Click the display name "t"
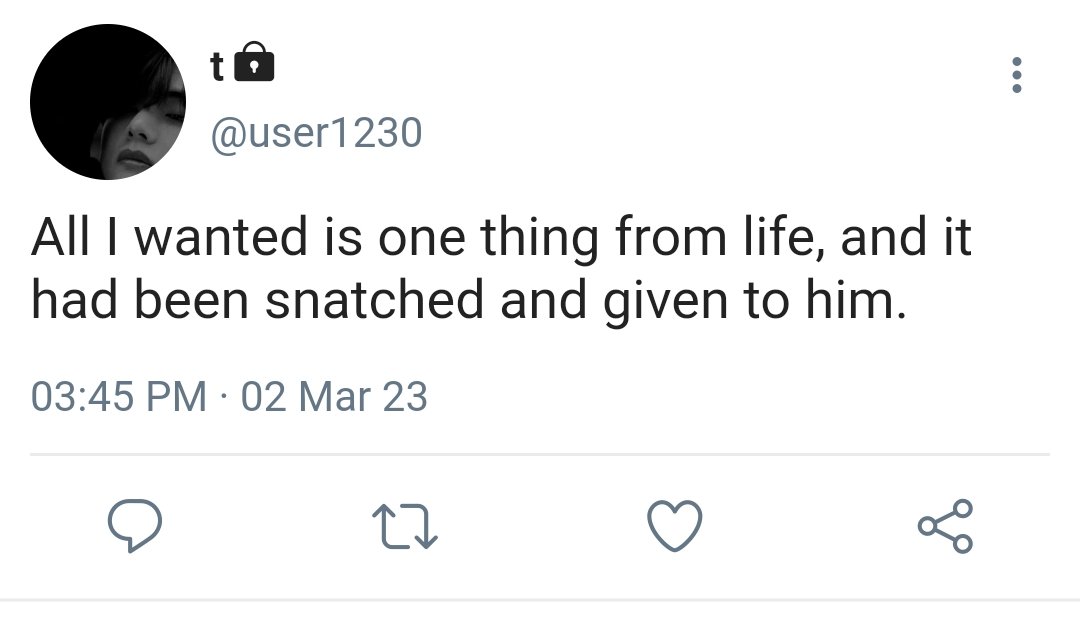Image resolution: width=1080 pixels, height=618 pixels. 217,67
